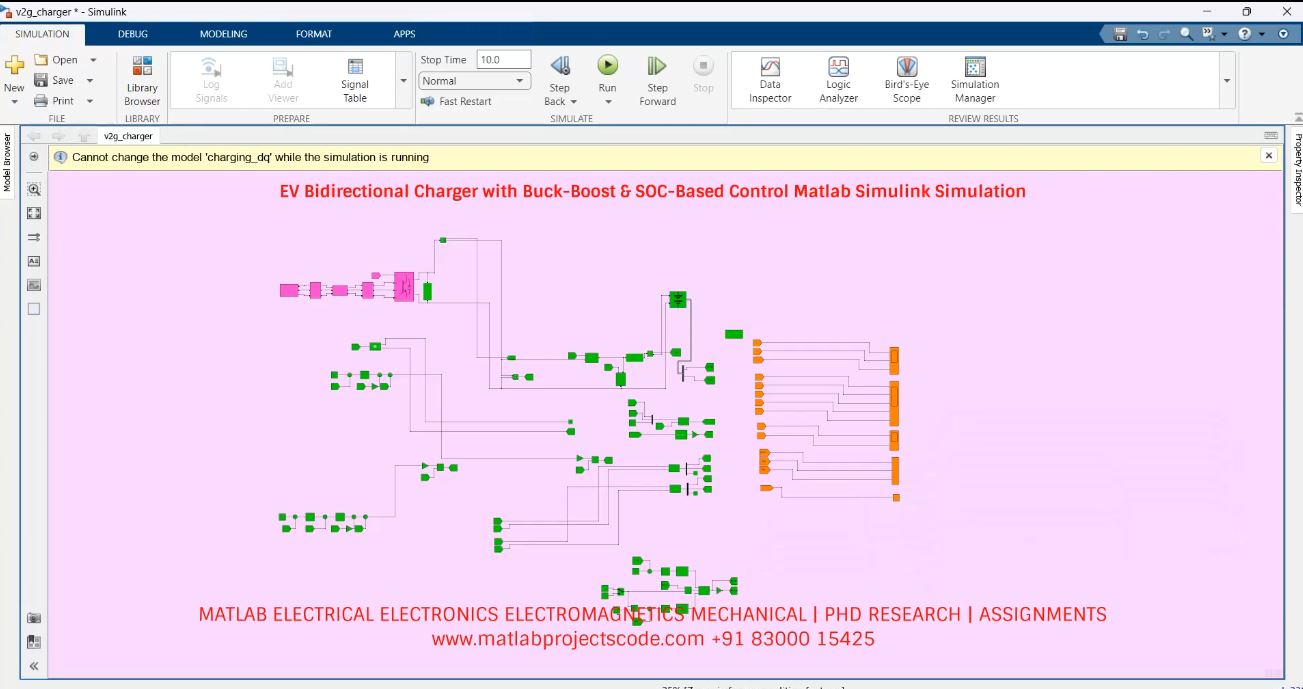This screenshot has width=1303, height=689.
Task: Switch to the MODELING tab
Action: click(223, 34)
